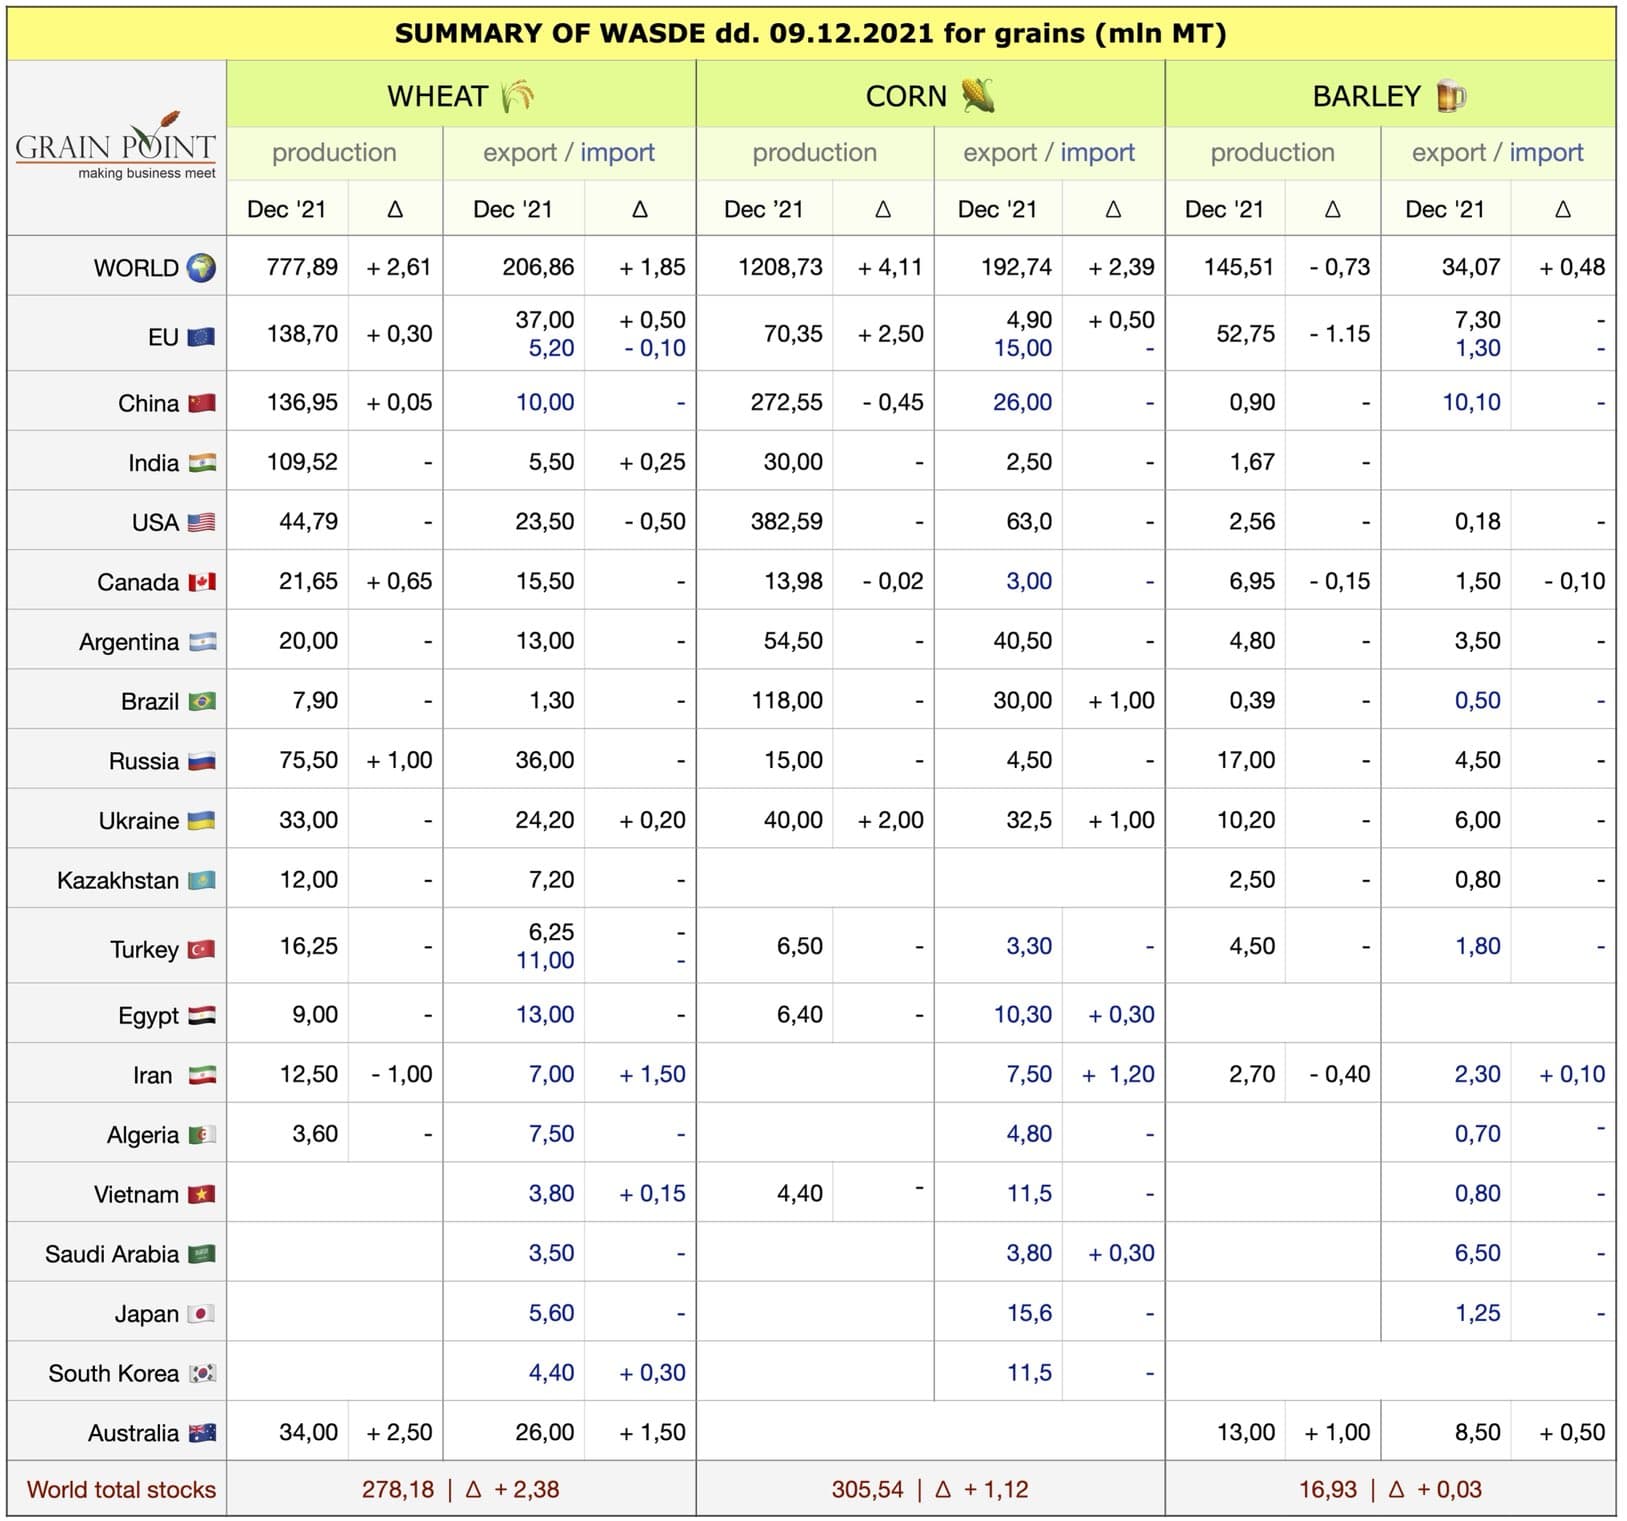Viewport: 1627px width, 1521px height.
Task: Click the production label under WHEAT
Action: (334, 152)
